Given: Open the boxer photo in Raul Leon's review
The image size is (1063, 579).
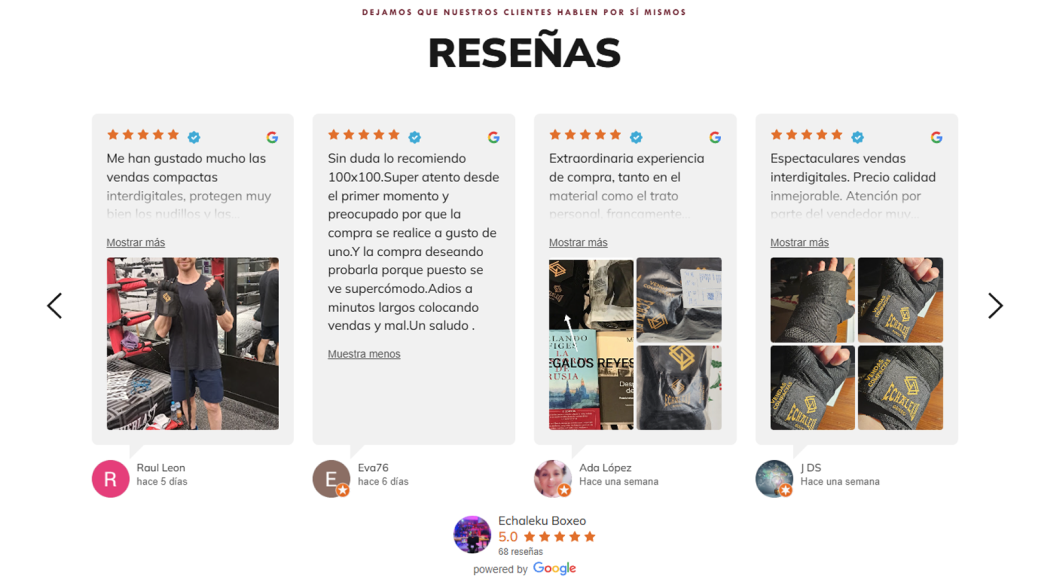Looking at the screenshot, I should click(193, 343).
